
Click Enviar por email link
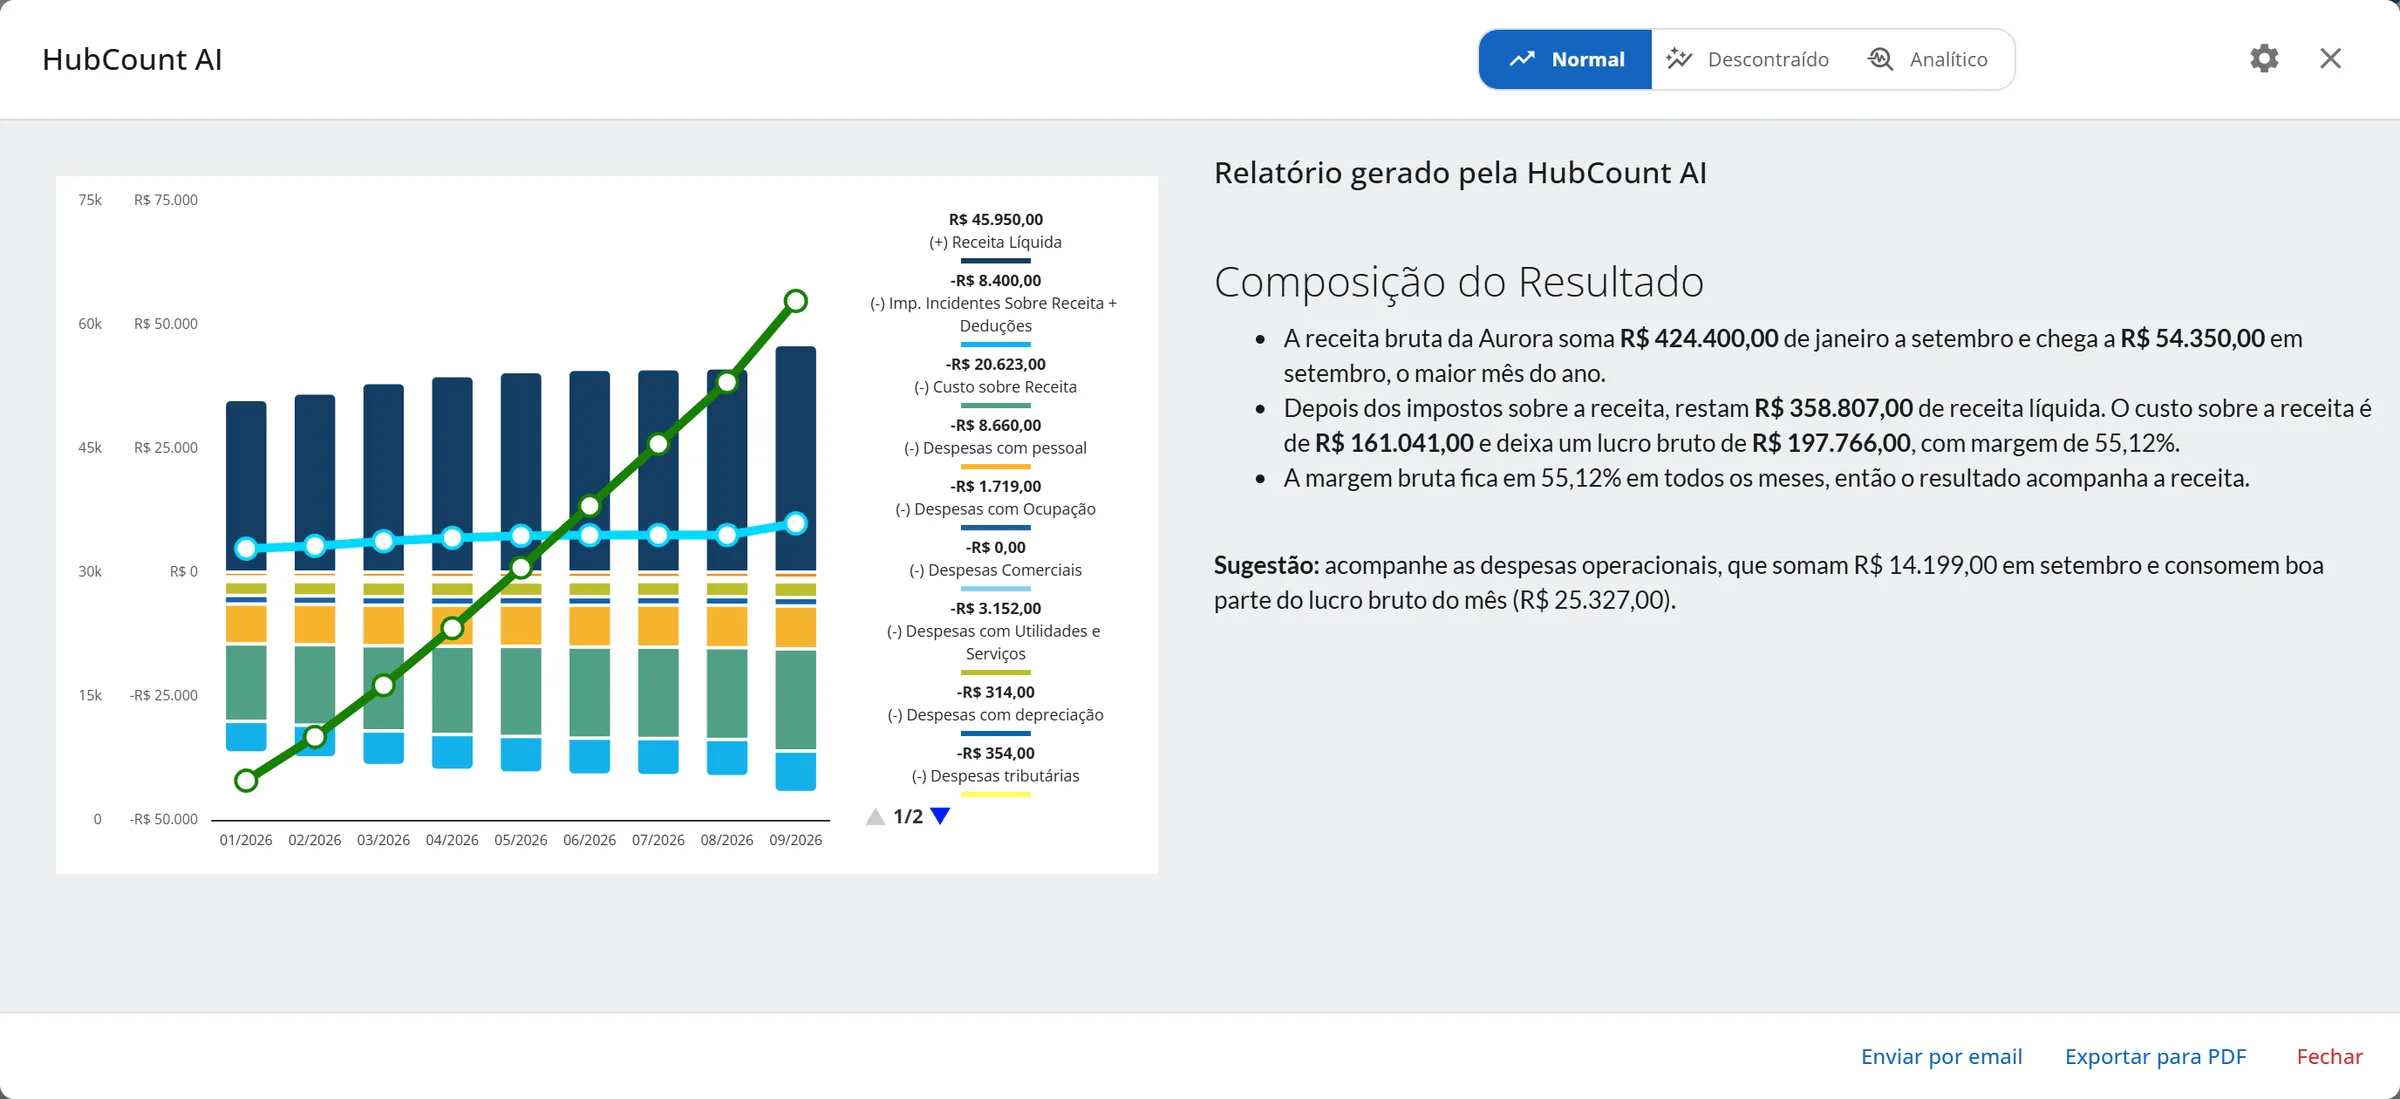pos(1941,1056)
